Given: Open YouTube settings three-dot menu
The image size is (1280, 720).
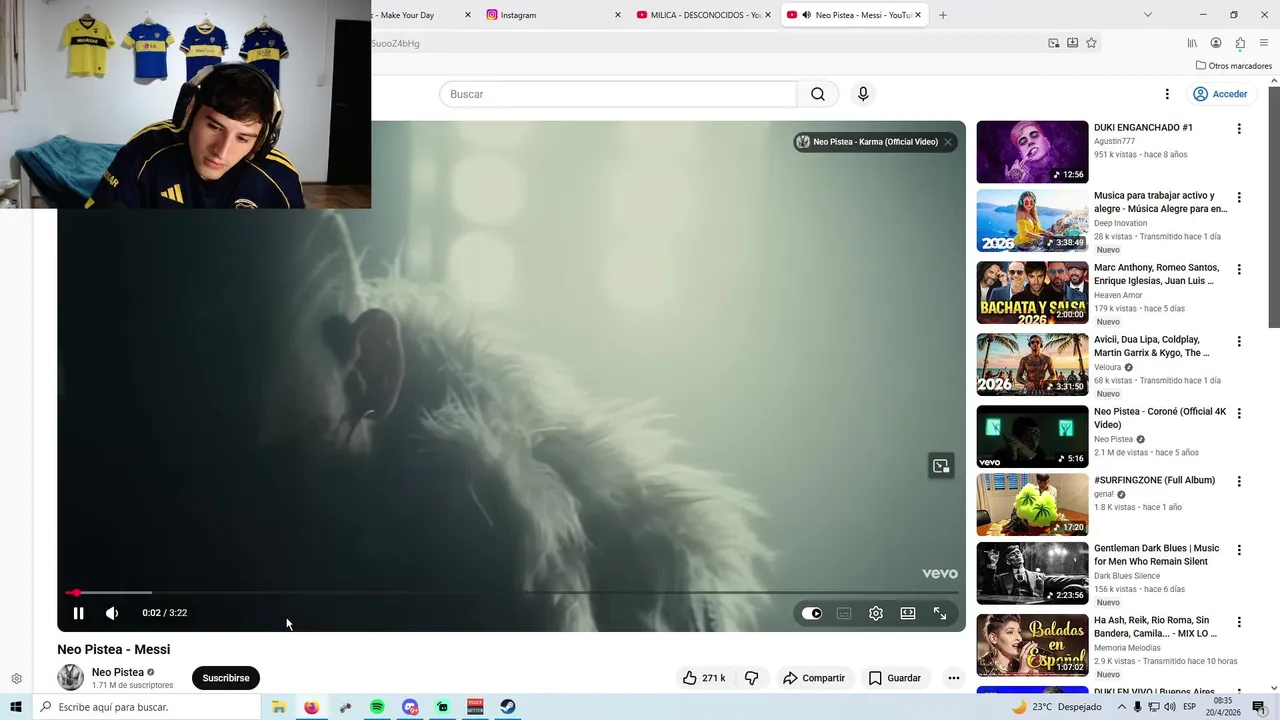Looking at the screenshot, I should 1167,94.
